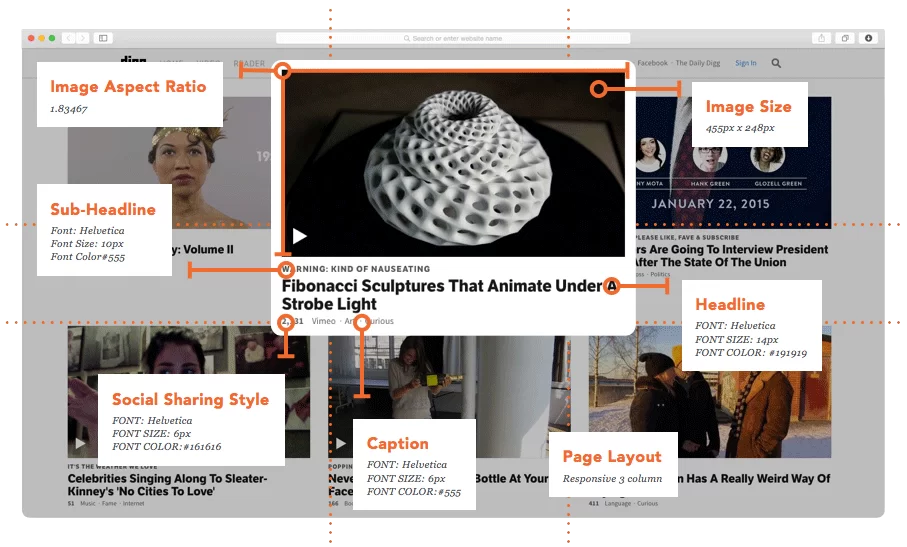This screenshot has width=907, height=547.
Task: Play the Fibonacci sculptures video
Action: click(x=299, y=237)
